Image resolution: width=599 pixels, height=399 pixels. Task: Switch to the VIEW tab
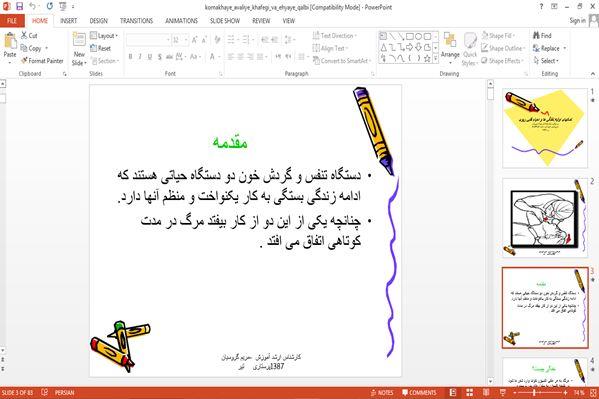click(289, 21)
